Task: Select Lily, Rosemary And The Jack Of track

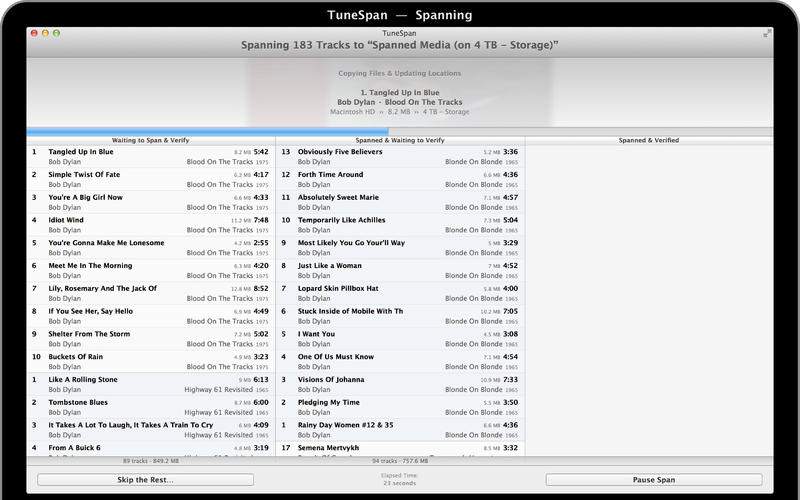Action: [151, 293]
